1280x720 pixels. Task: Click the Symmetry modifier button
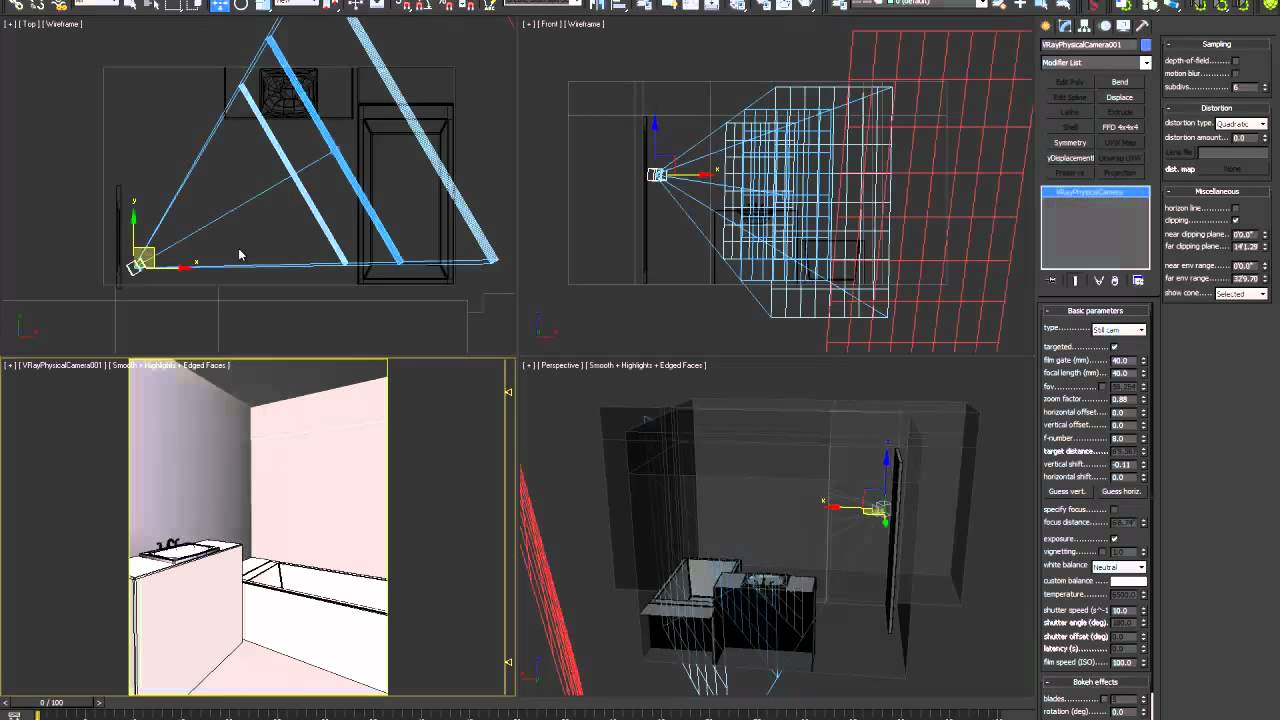click(x=1070, y=143)
